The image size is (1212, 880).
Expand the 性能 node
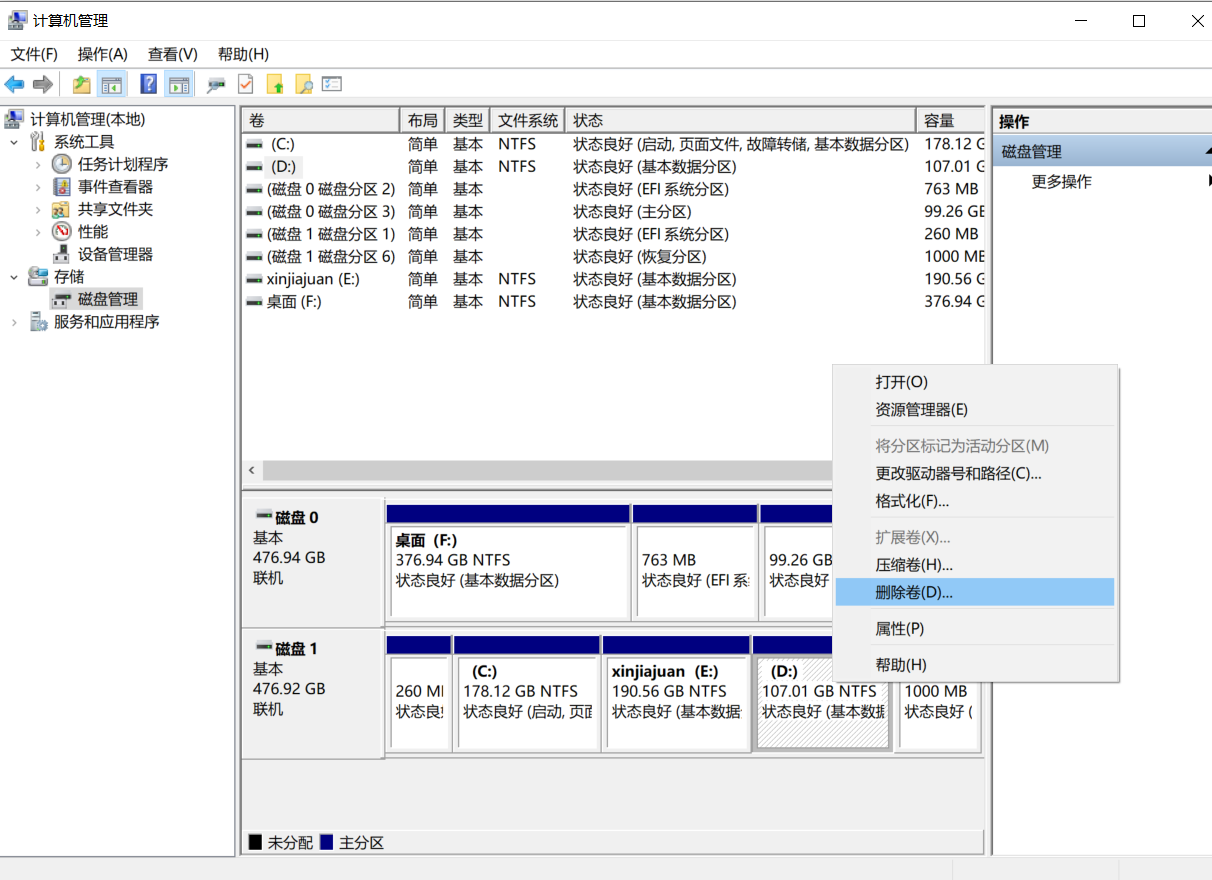tap(38, 232)
